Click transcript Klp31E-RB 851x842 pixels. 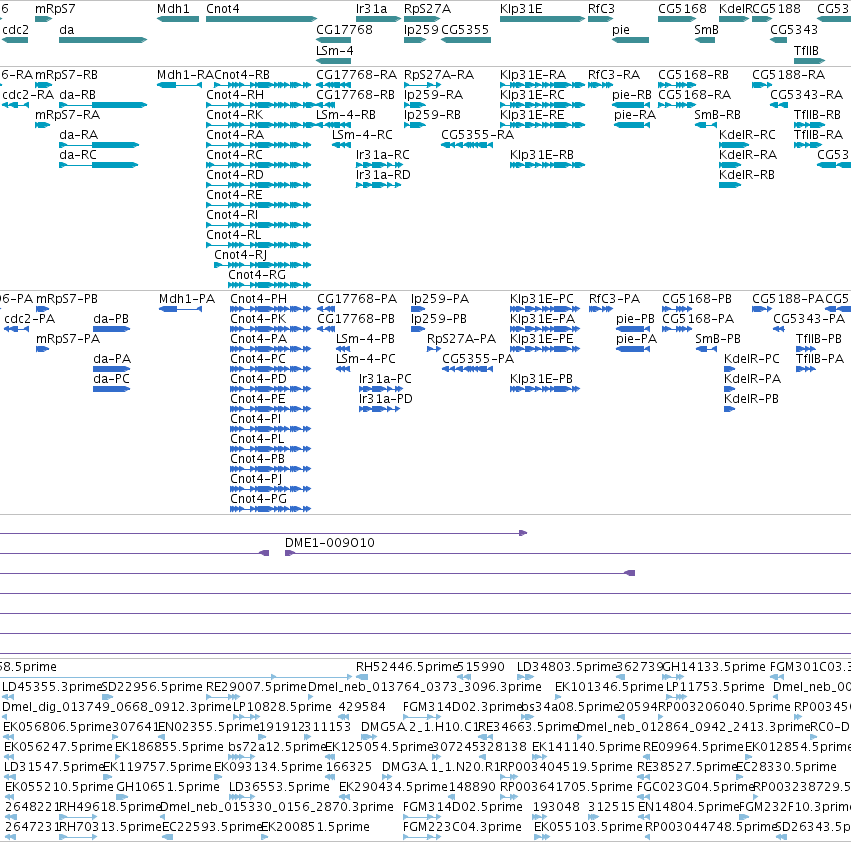542,155
